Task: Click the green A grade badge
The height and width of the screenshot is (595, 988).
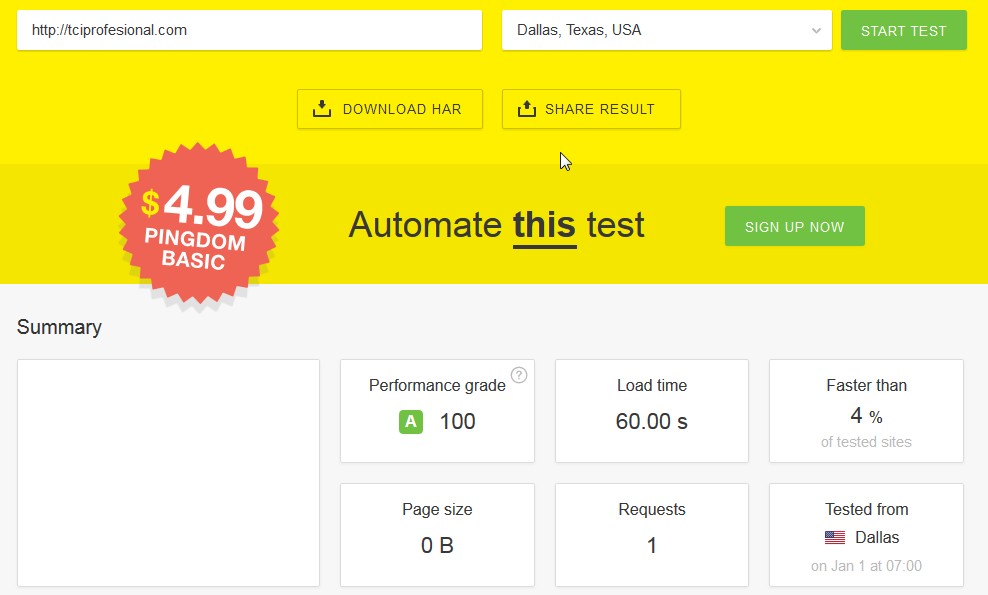Action: coord(411,422)
